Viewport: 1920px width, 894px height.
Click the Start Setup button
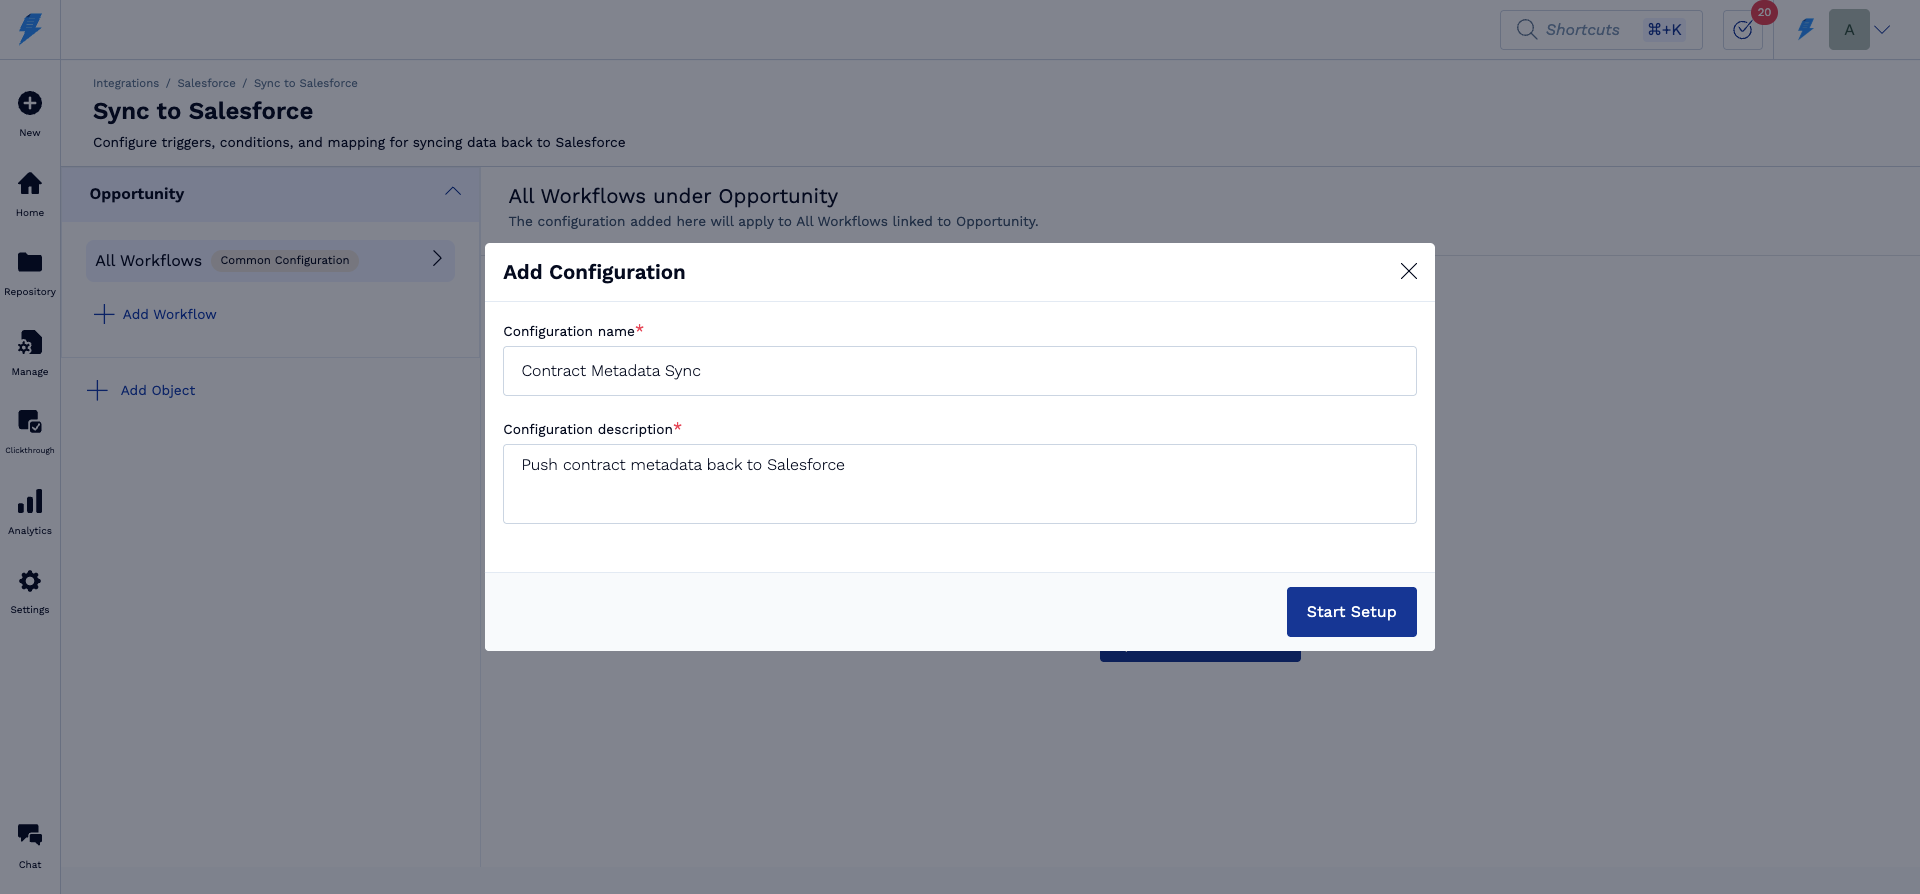pyautogui.click(x=1351, y=612)
